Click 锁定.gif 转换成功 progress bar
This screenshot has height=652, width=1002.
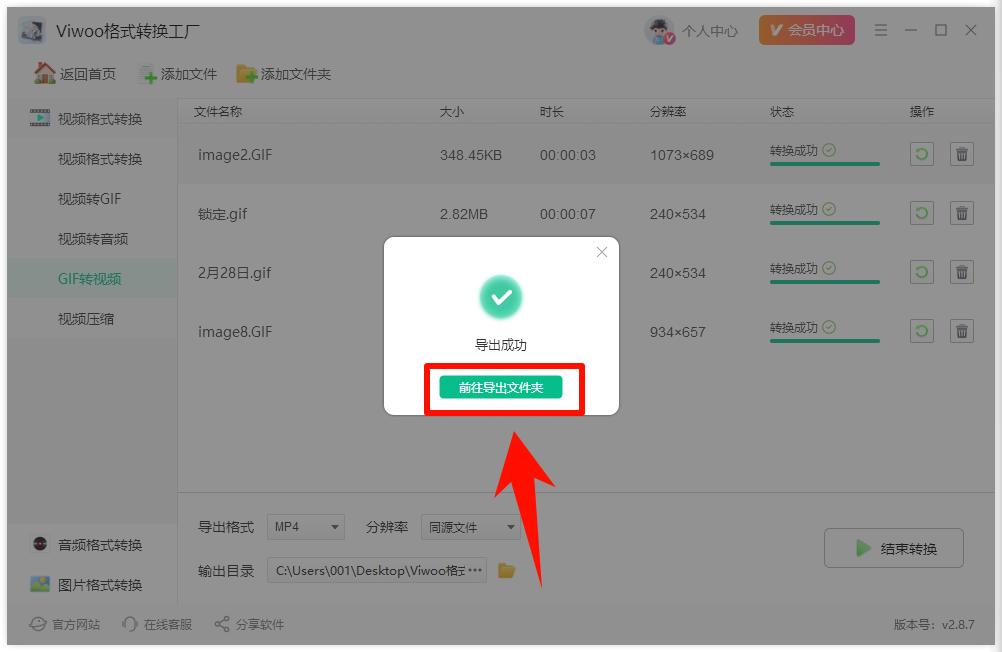point(824,223)
